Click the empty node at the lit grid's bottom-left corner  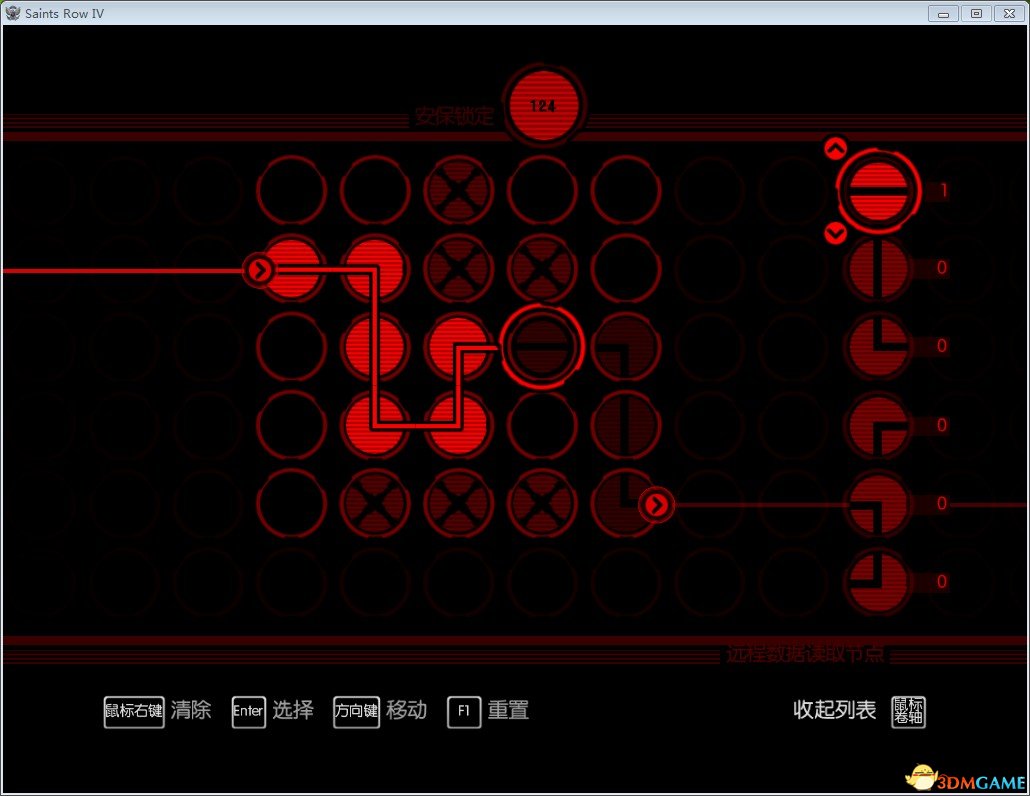[x=292, y=504]
